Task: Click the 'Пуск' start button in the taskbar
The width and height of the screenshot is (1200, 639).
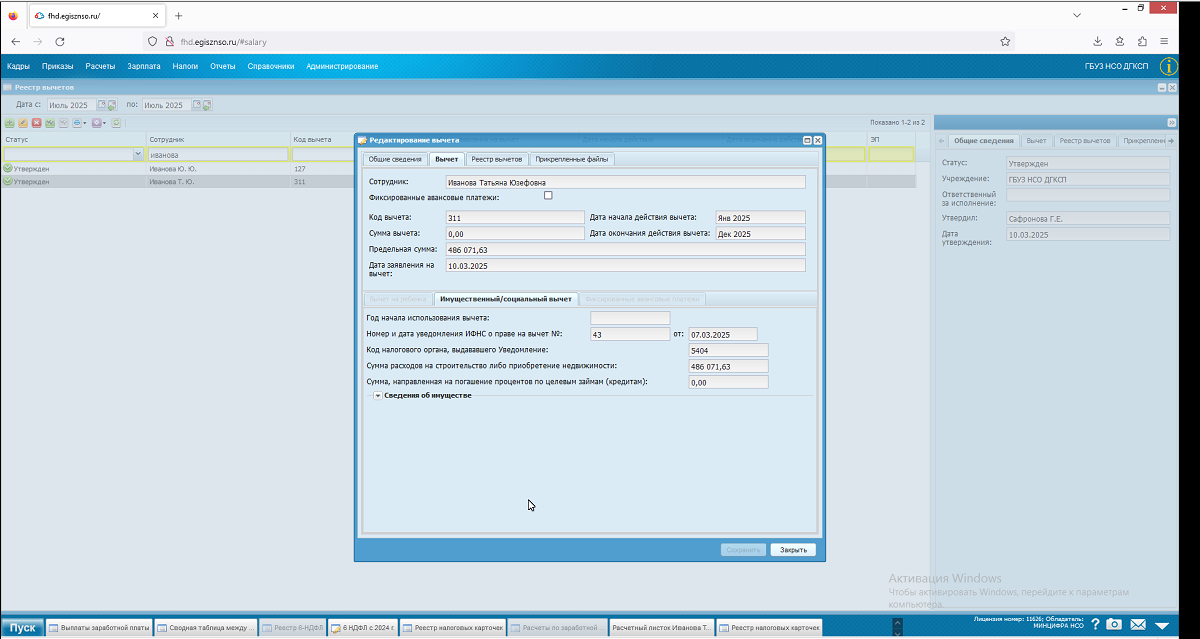Action: [x=22, y=628]
